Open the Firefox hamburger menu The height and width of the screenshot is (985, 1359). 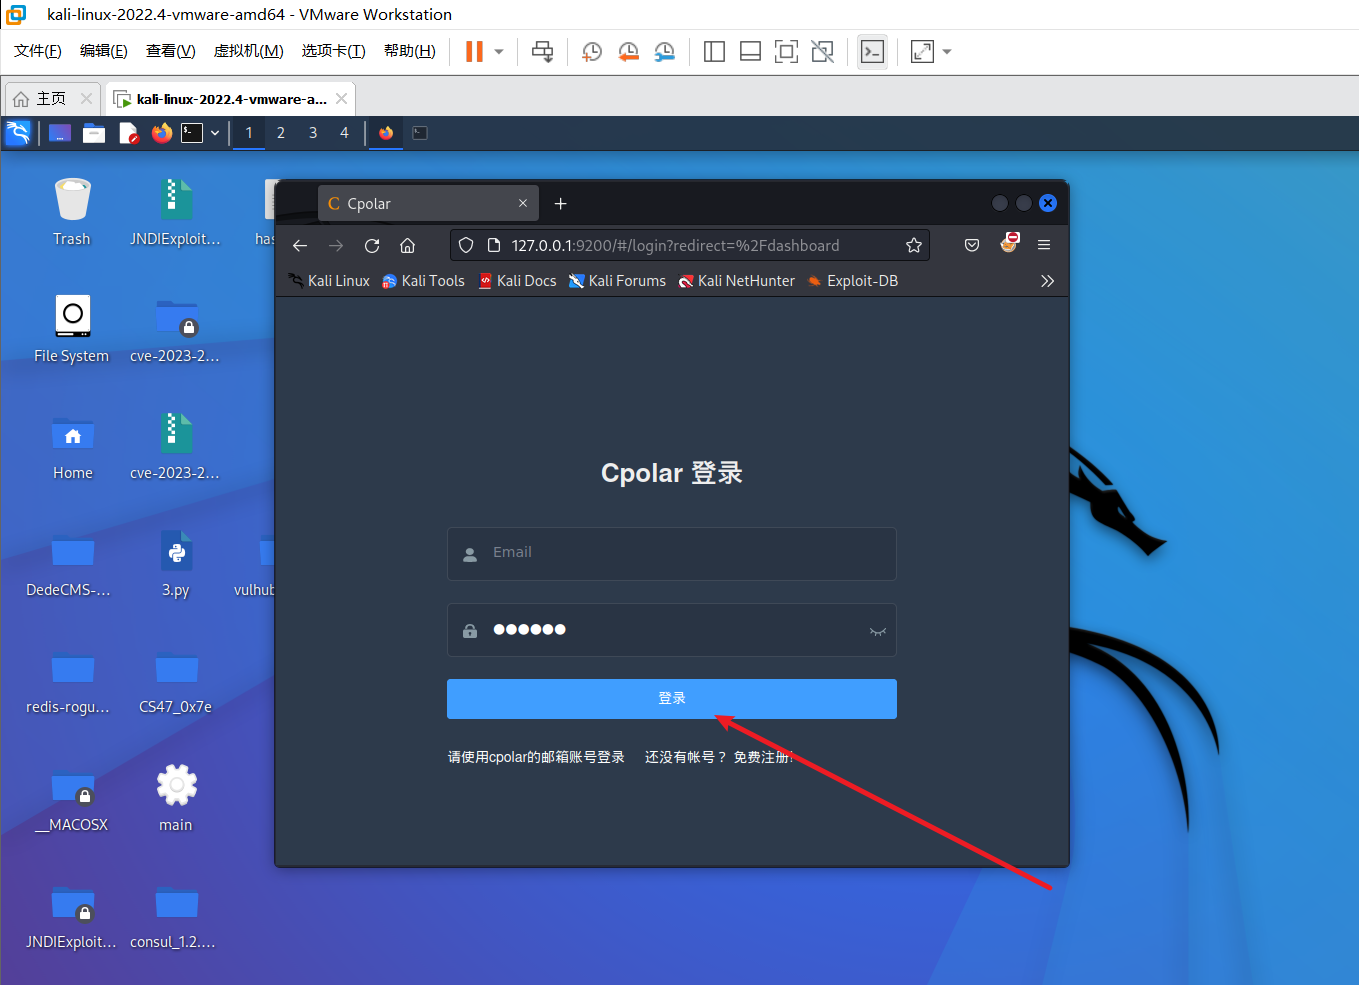click(x=1044, y=246)
